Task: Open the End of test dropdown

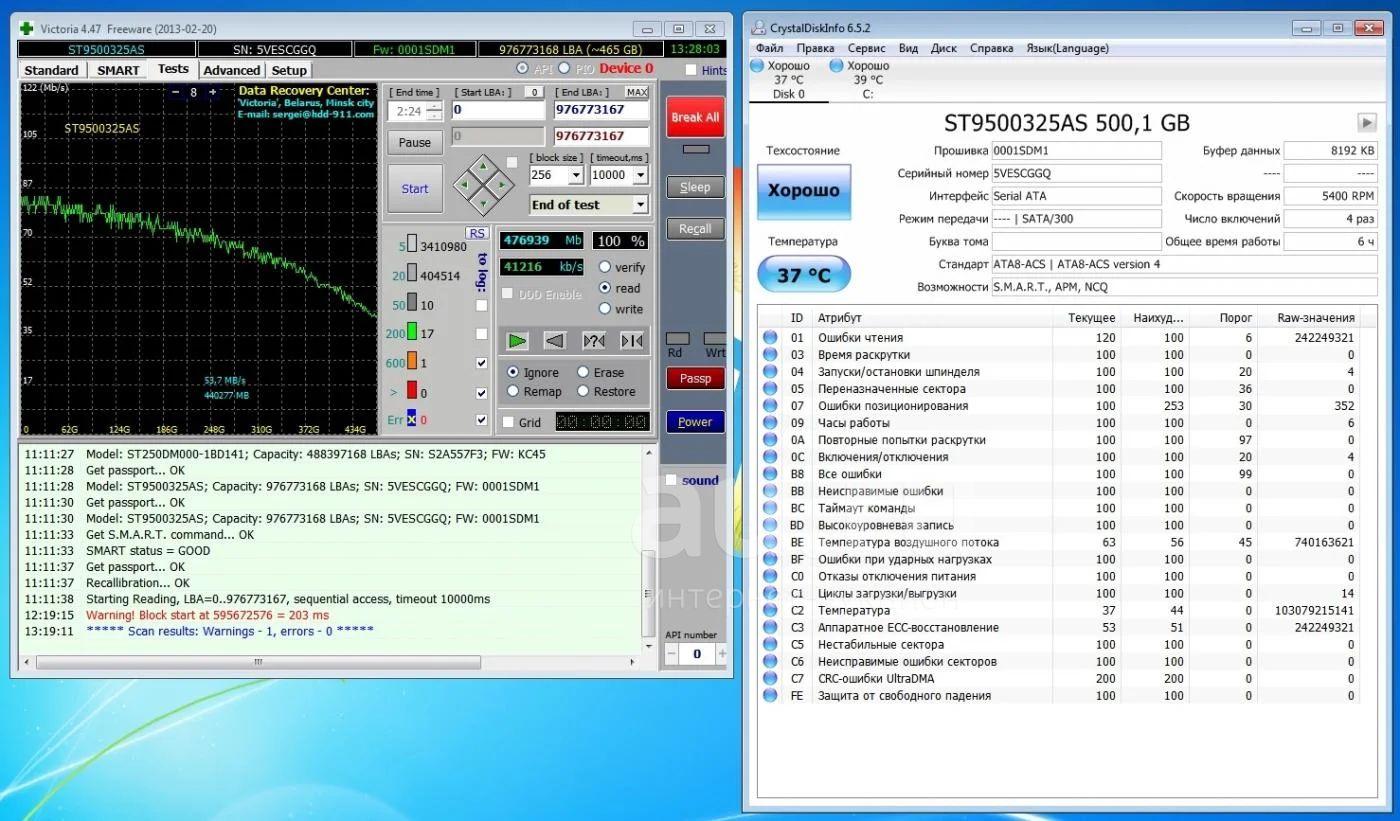Action: coord(640,204)
